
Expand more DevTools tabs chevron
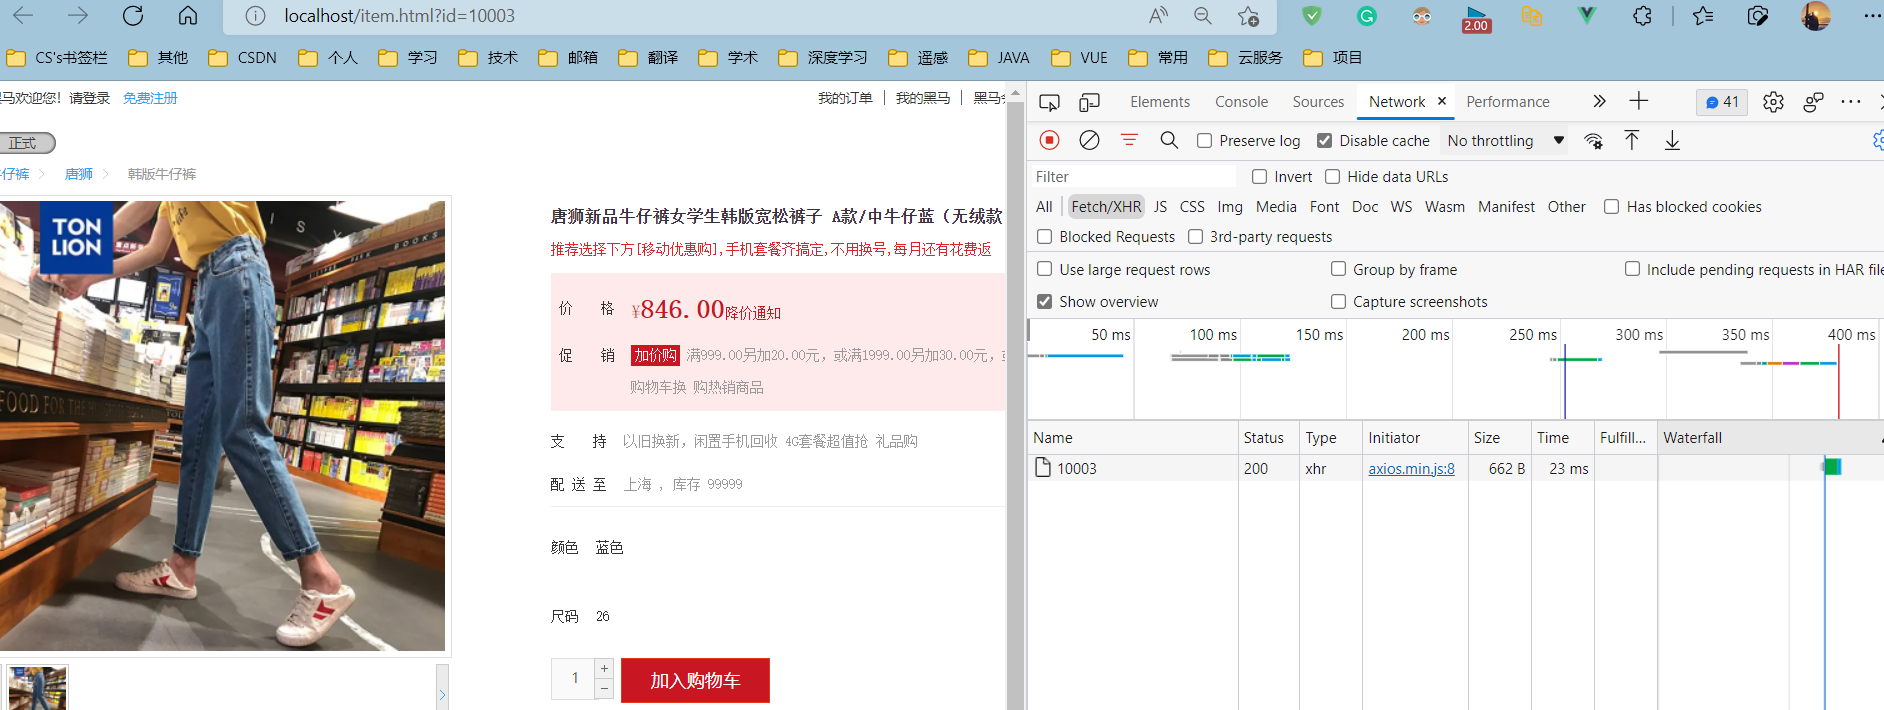[x=1599, y=101]
